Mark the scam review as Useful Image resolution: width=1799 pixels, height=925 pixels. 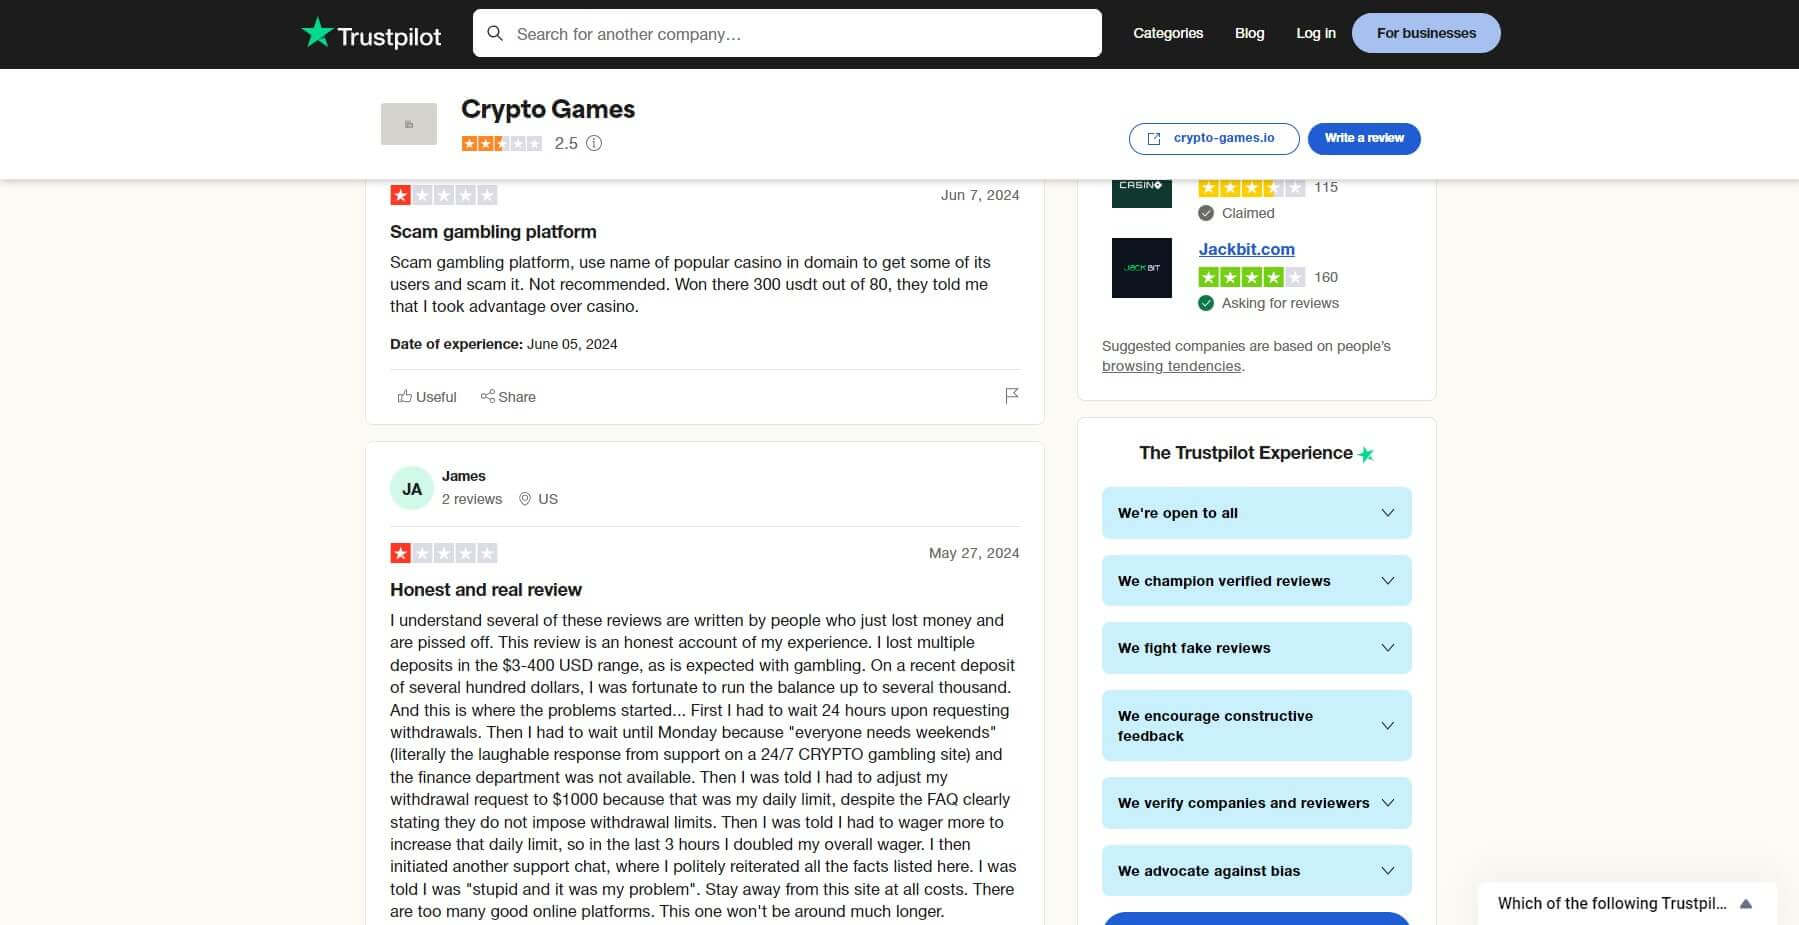tap(426, 396)
